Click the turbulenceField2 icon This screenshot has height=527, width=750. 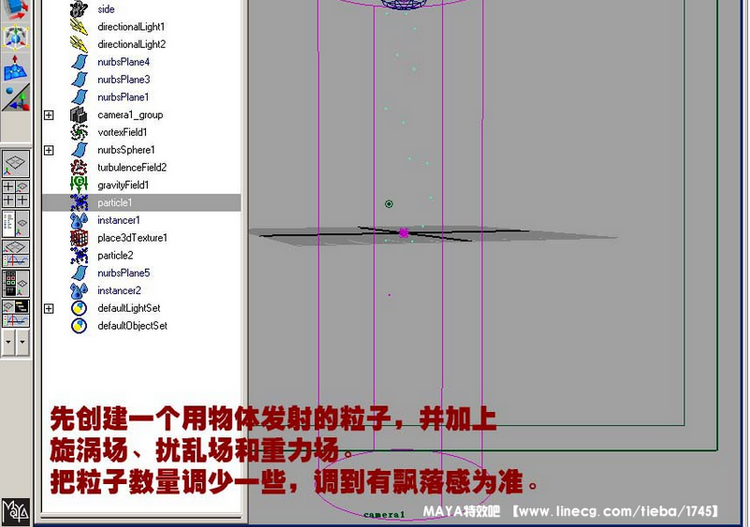[x=79, y=167]
